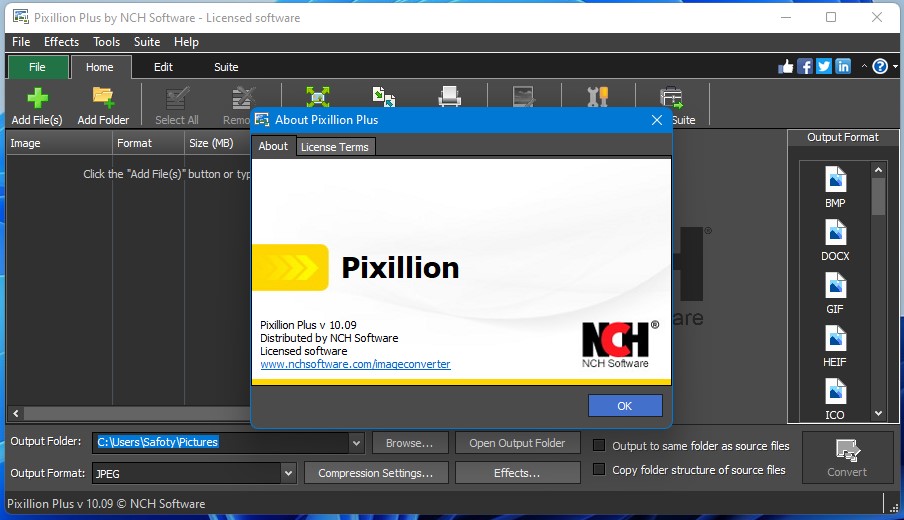The width and height of the screenshot is (904, 520).
Task: Click format list scroll-down arrow
Action: pyautogui.click(x=878, y=413)
